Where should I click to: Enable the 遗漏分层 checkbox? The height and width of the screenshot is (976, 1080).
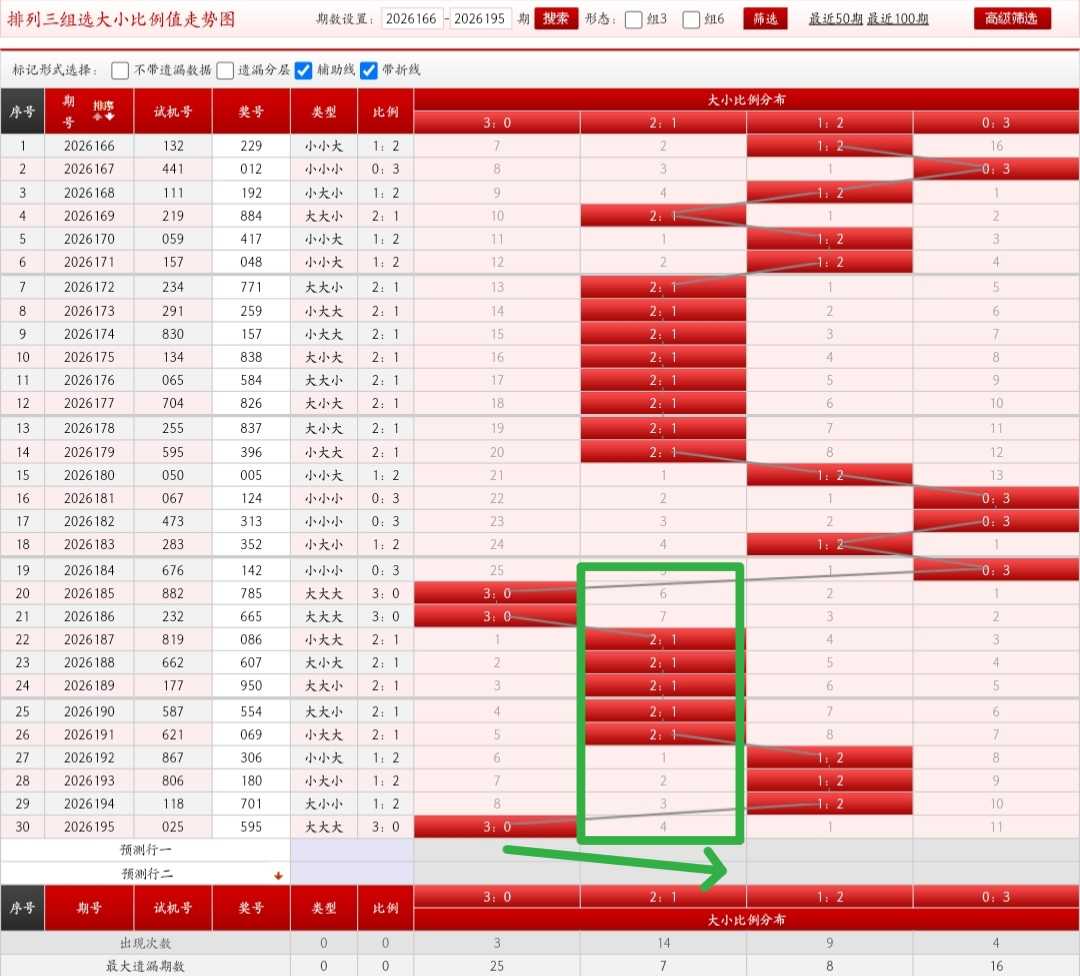pyautogui.click(x=225, y=70)
